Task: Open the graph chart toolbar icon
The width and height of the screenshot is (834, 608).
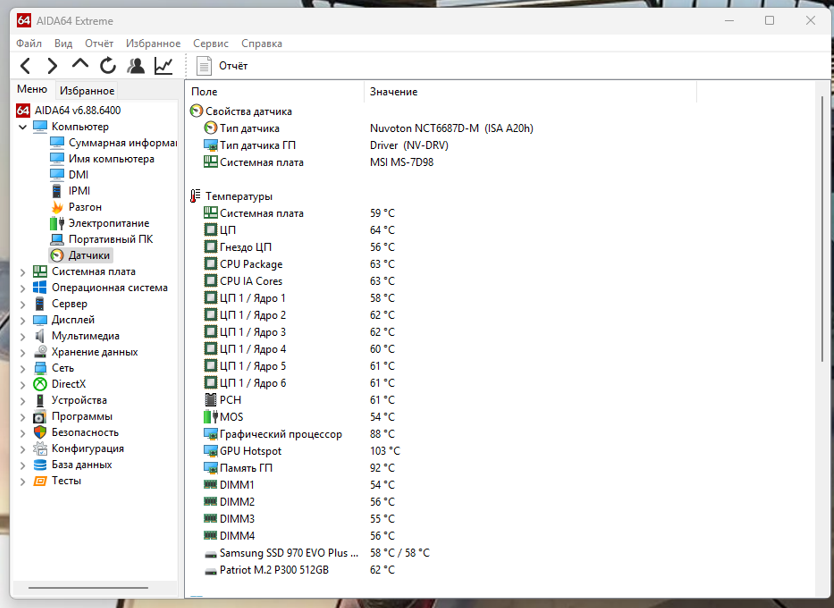Action: pyautogui.click(x=163, y=66)
